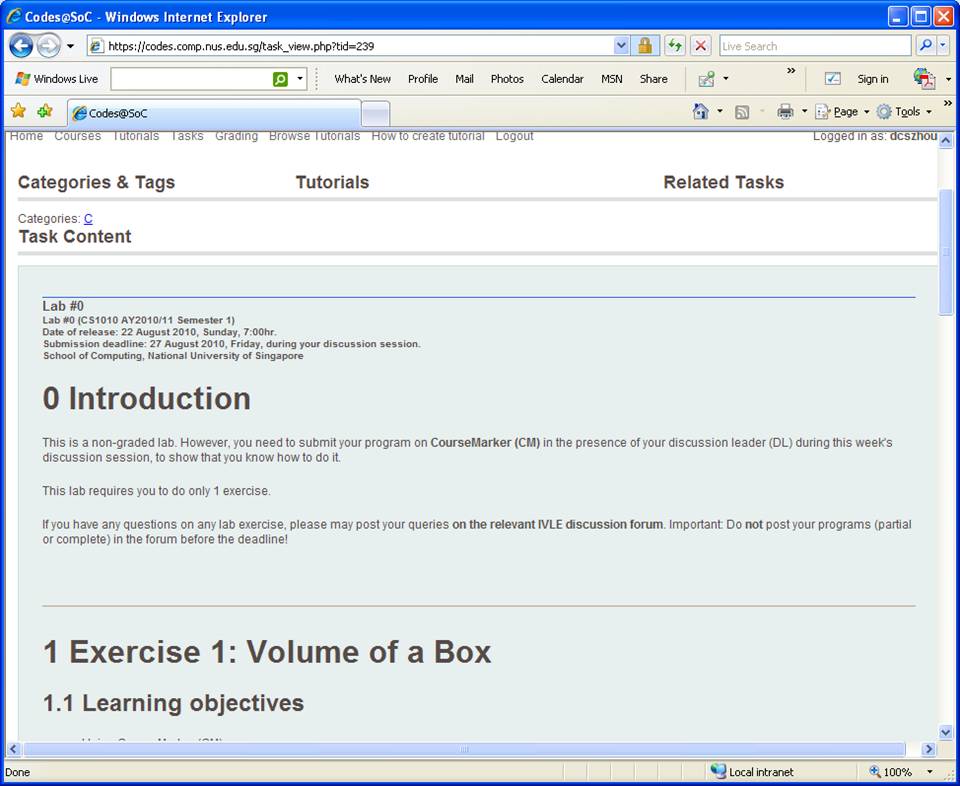Click the Logout link

[x=514, y=136]
